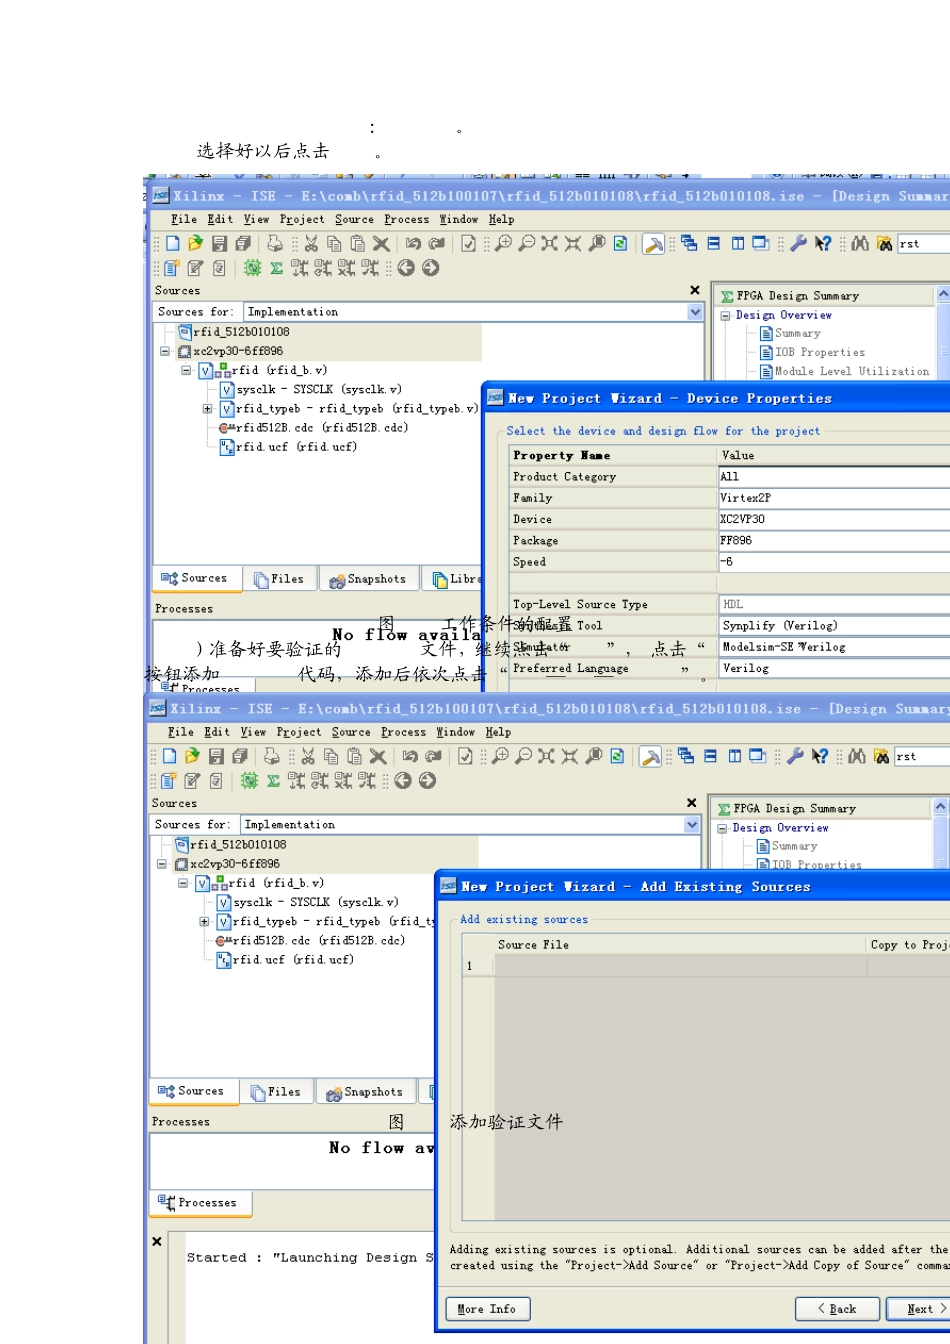Click What's This help pointer, upper ISE window
This screenshot has width=950, height=1344.
[x=822, y=243]
